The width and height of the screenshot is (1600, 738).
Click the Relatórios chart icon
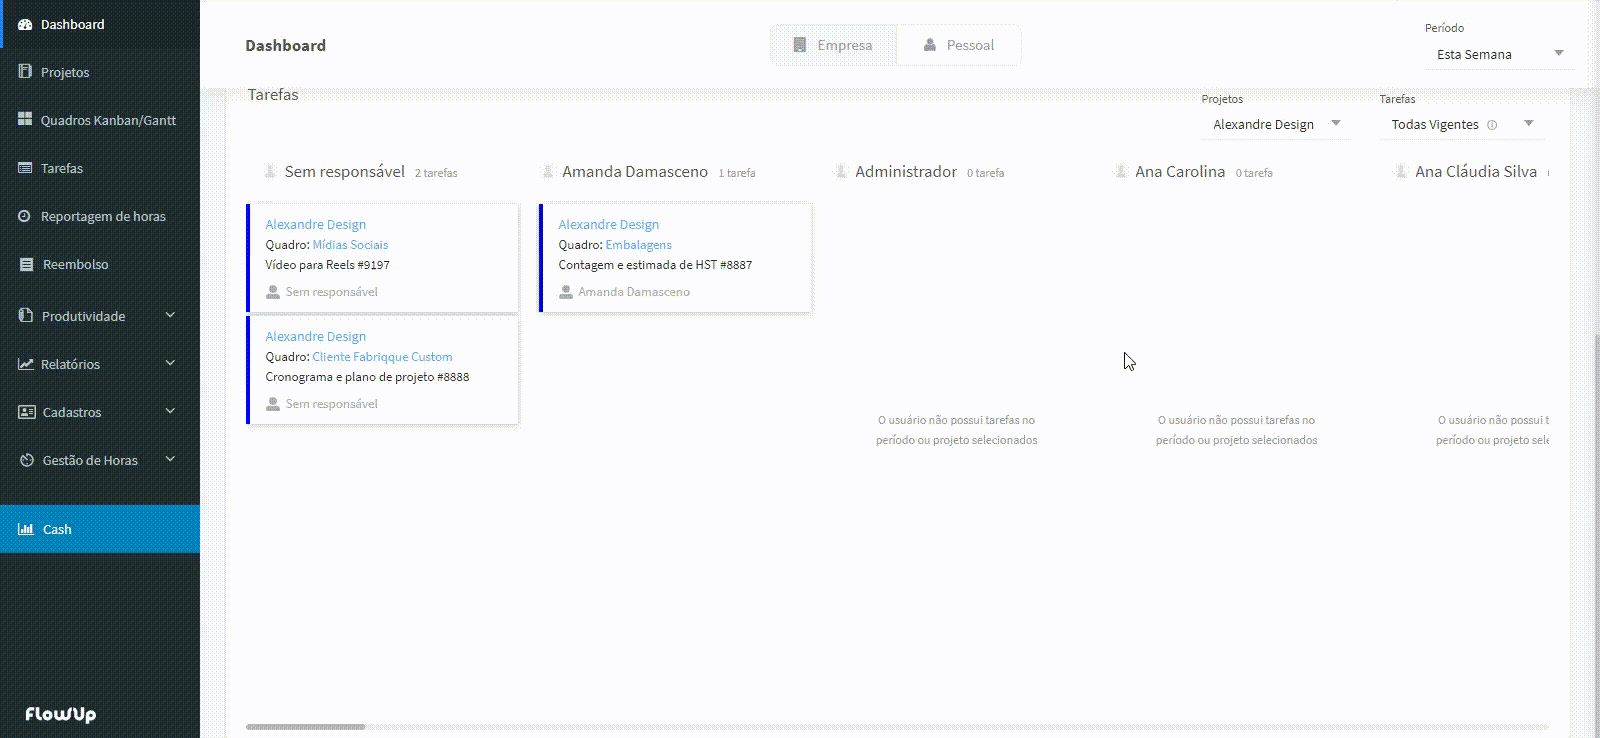click(26, 364)
